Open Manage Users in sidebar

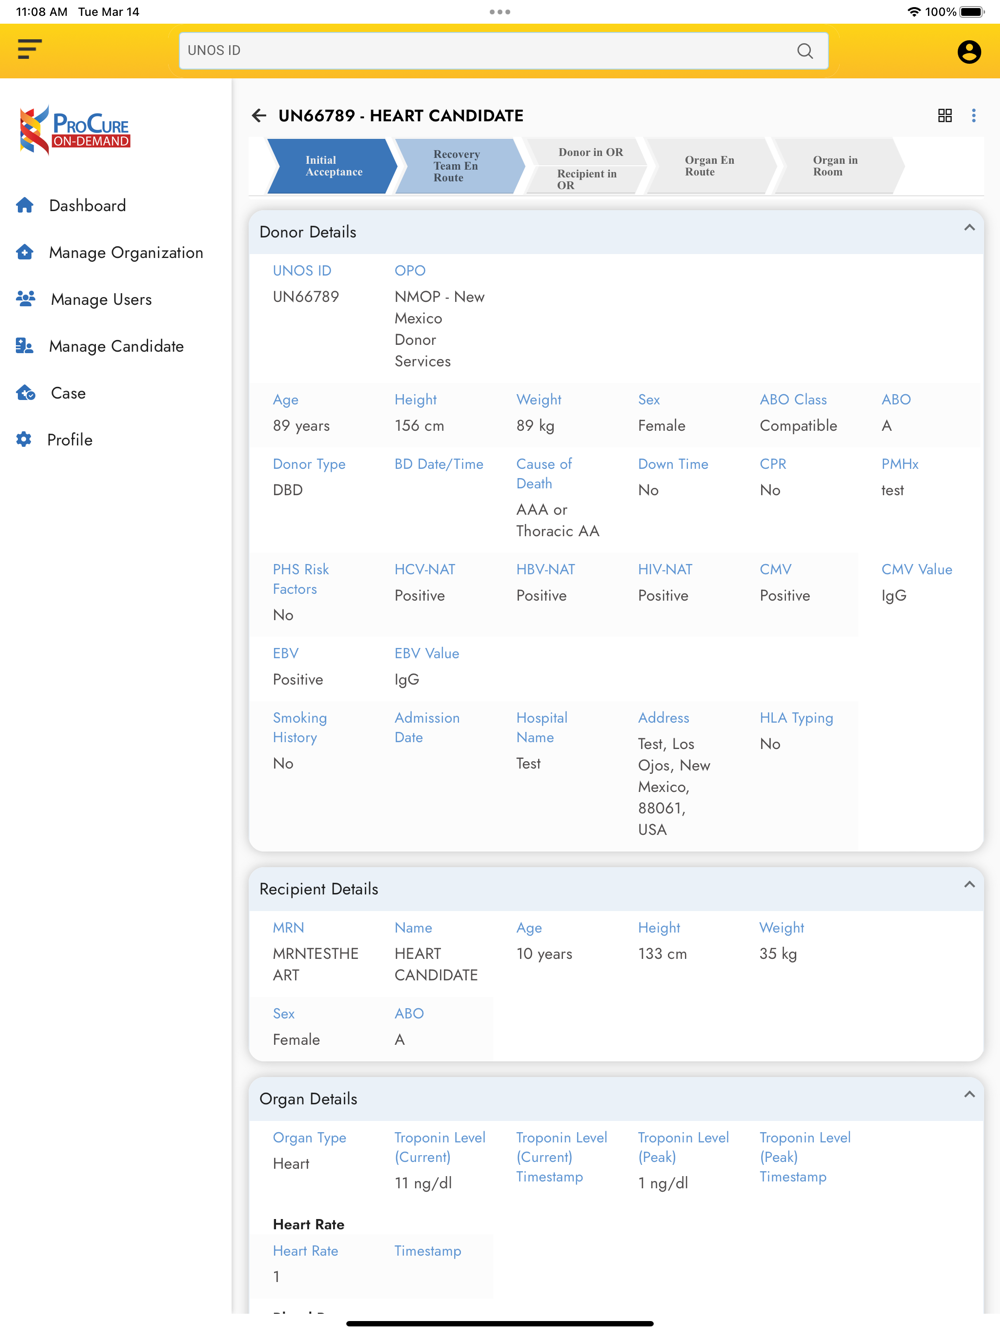click(x=101, y=299)
